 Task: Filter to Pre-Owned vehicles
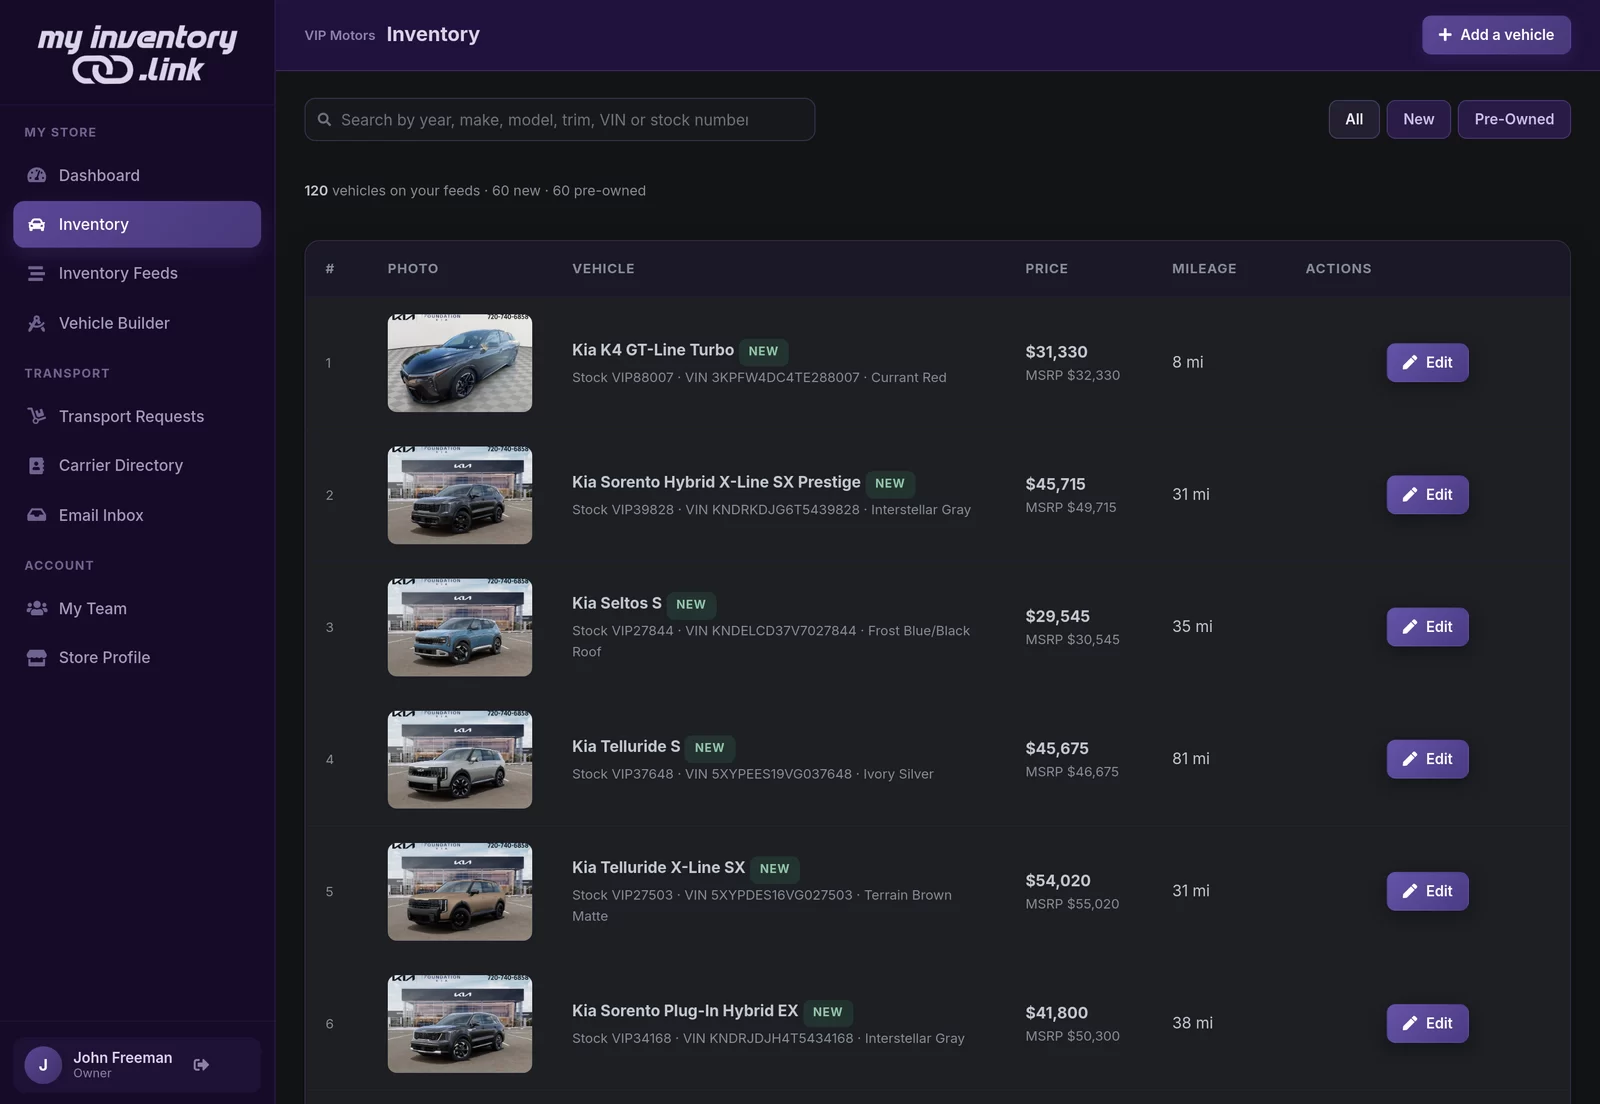coord(1514,119)
